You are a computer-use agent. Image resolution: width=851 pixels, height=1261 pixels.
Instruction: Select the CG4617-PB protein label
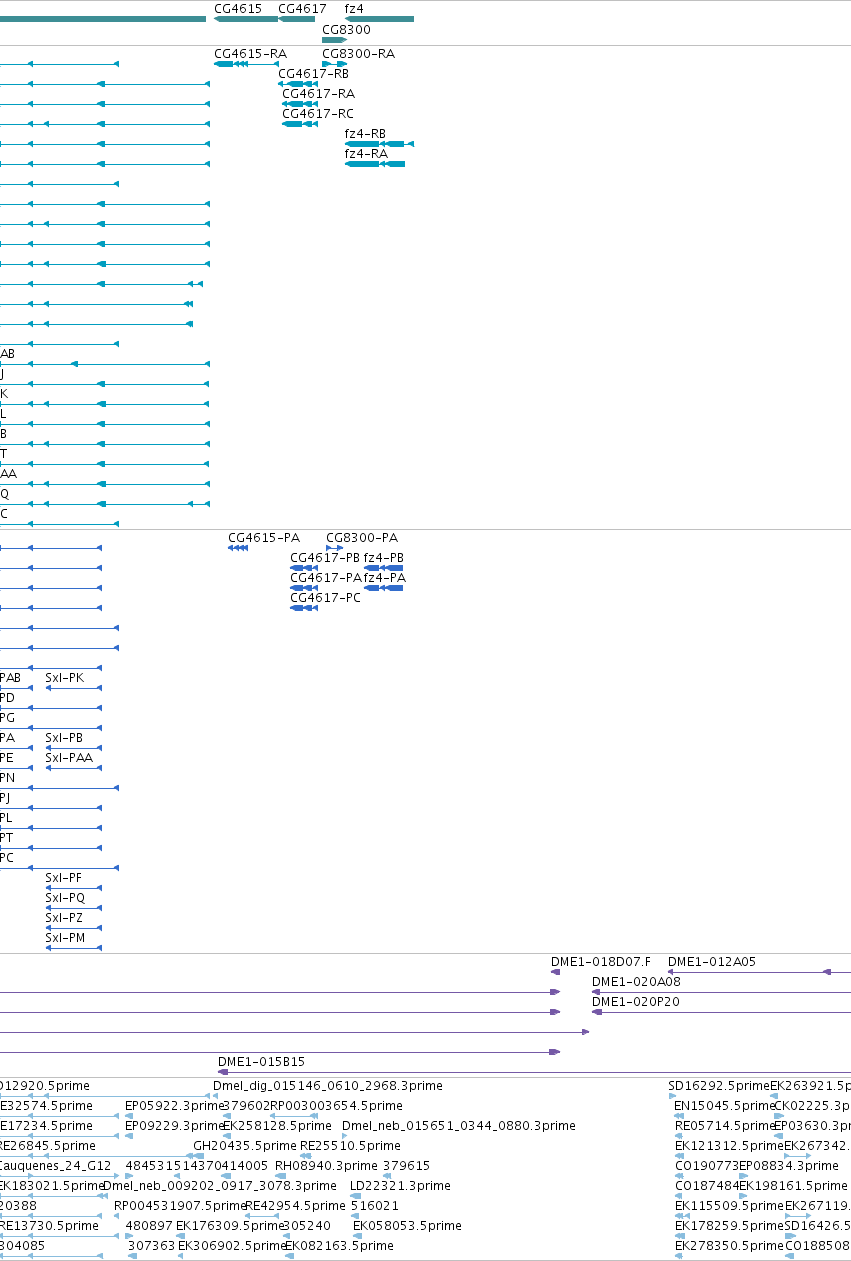[325, 558]
